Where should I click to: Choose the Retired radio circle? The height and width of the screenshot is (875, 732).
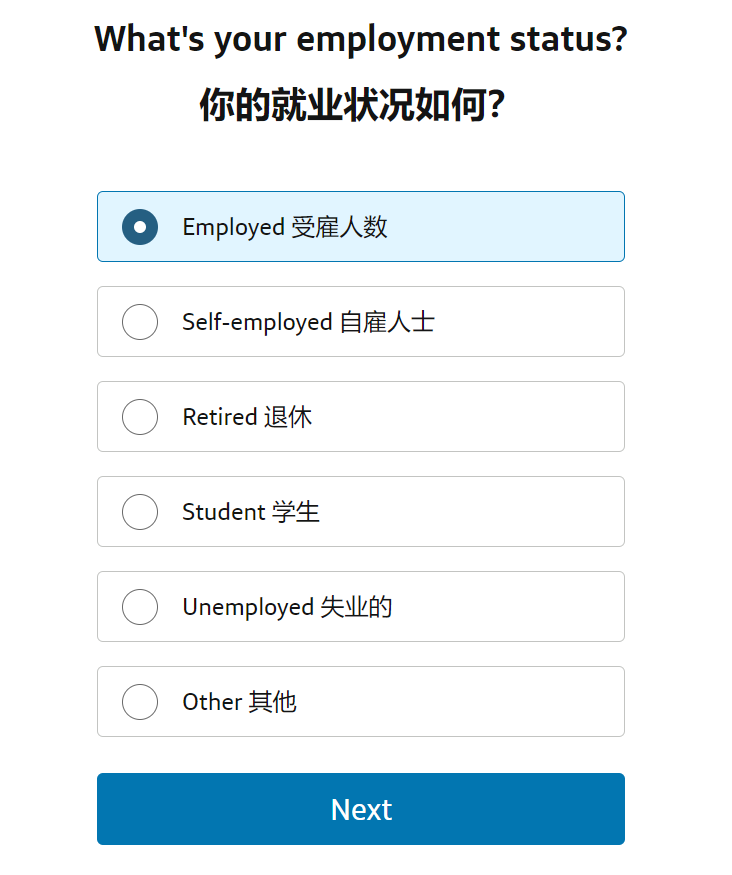(140, 417)
